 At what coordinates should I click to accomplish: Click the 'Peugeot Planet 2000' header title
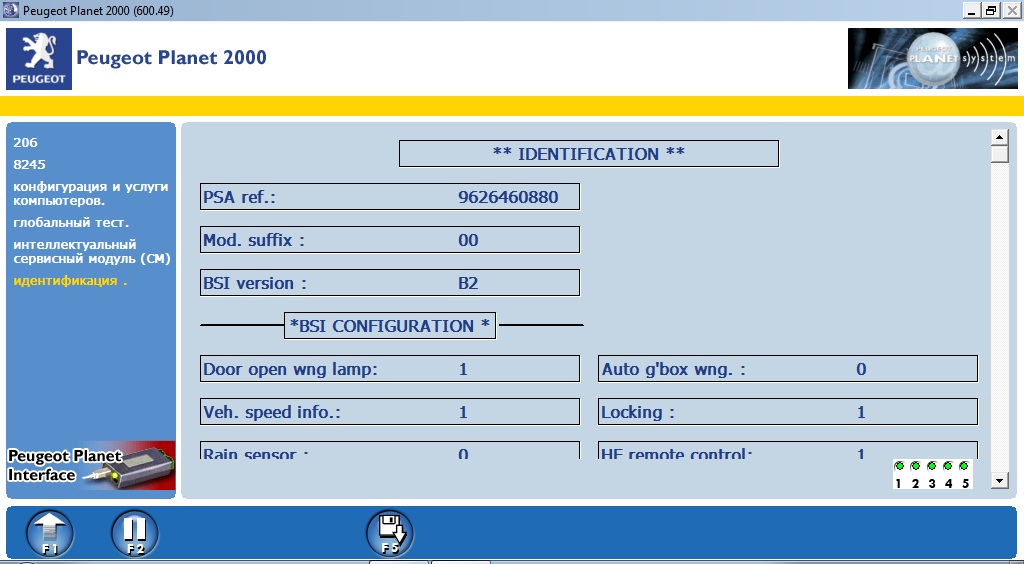(172, 57)
